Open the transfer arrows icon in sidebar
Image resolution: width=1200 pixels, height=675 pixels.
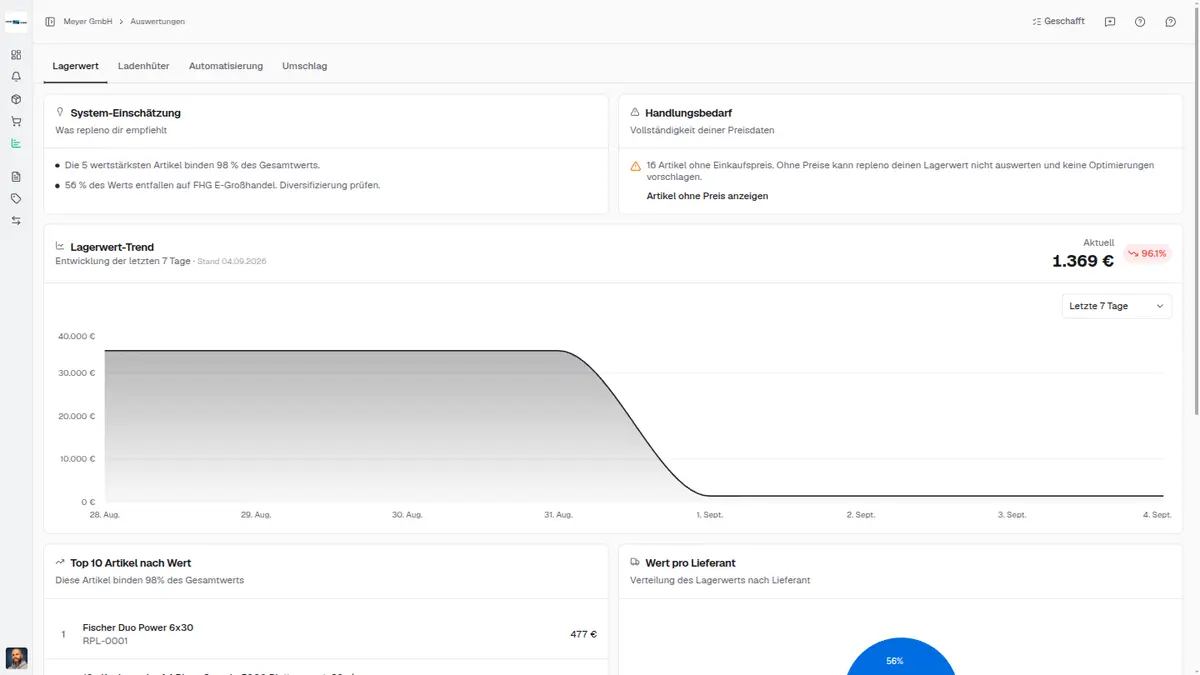click(x=16, y=221)
